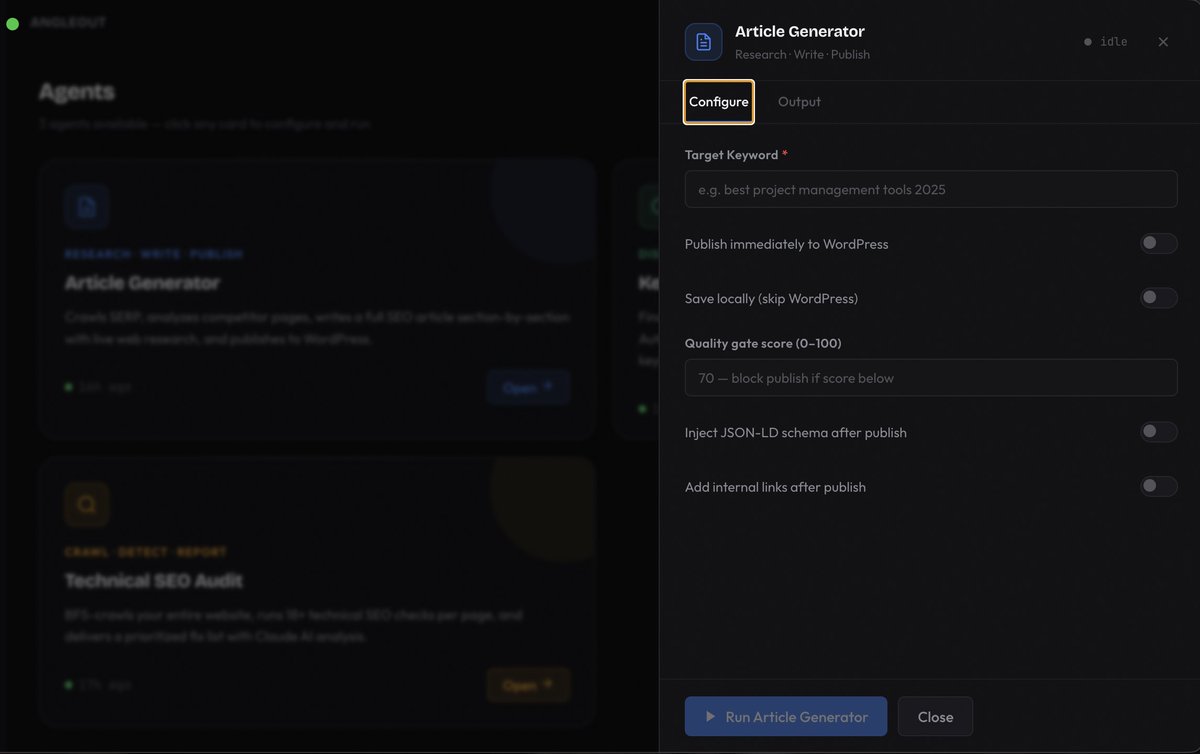Click the green status dot at top left
This screenshot has width=1200, height=754.
point(13,22)
